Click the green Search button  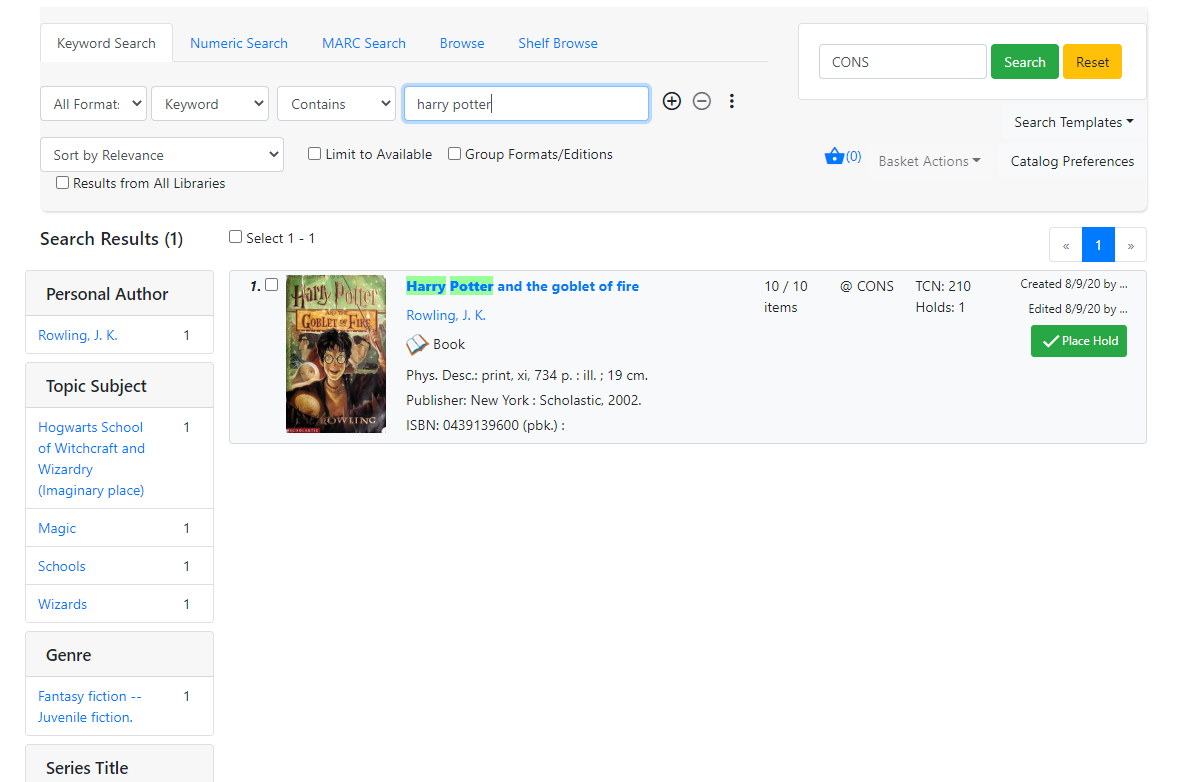coord(1024,61)
